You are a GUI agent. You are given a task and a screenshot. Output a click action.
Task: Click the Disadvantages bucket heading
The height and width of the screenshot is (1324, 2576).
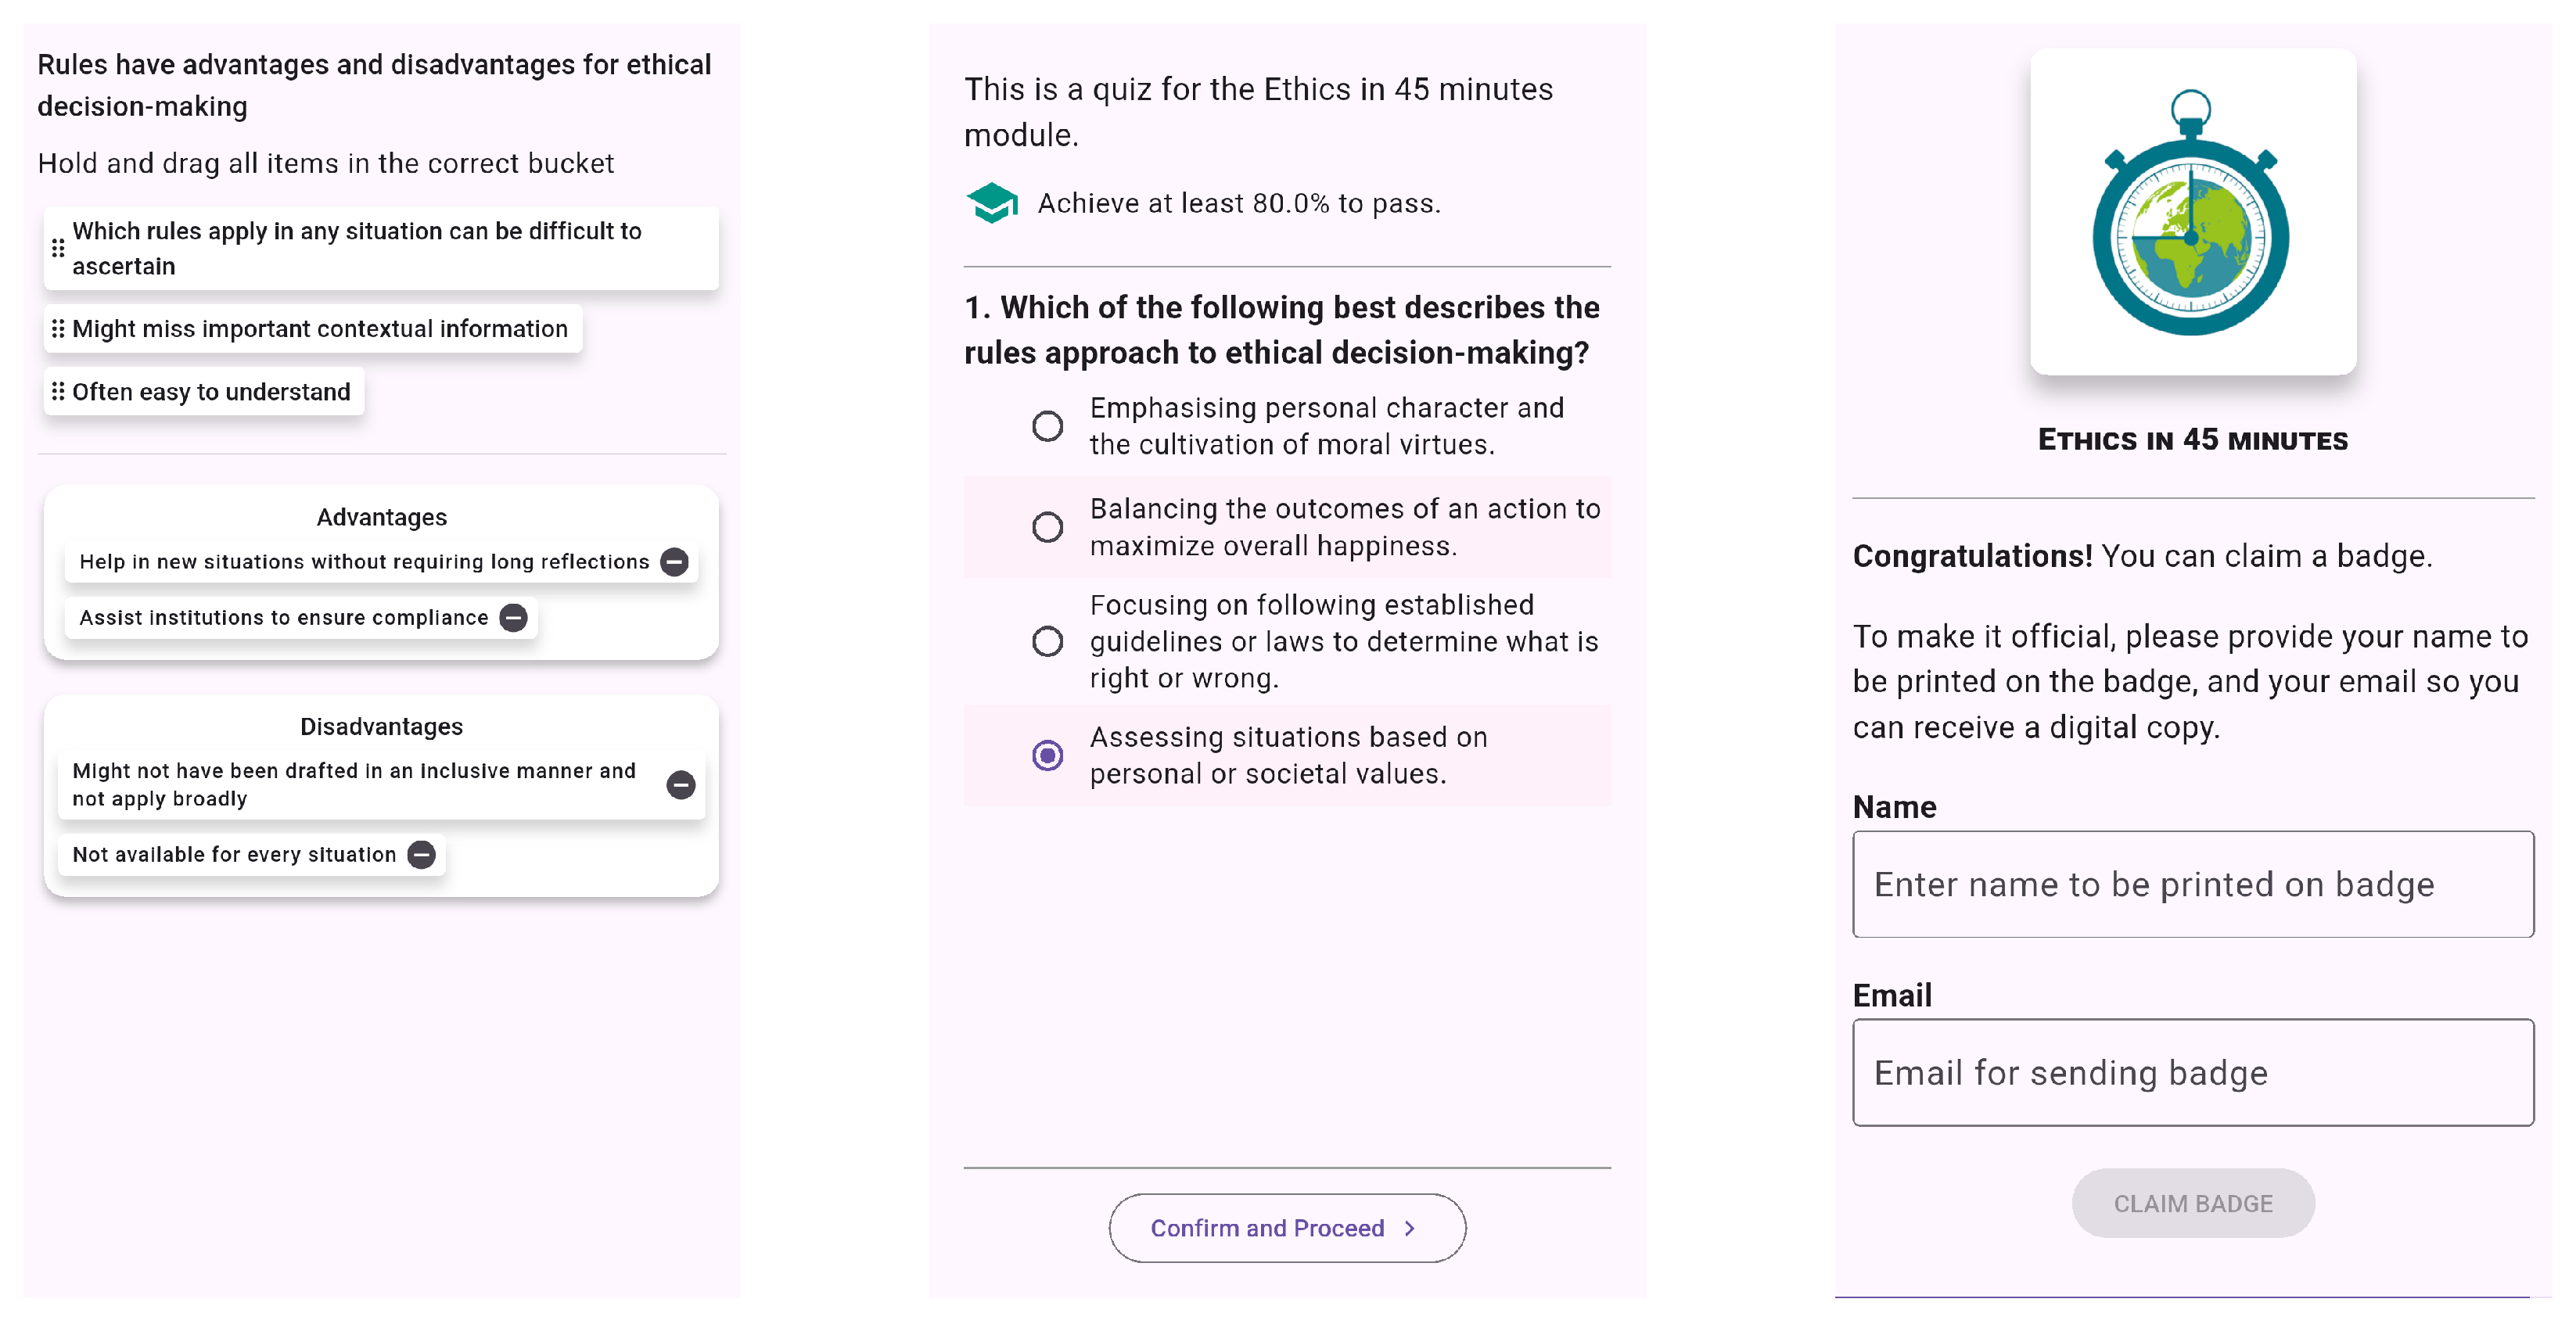pos(381,727)
